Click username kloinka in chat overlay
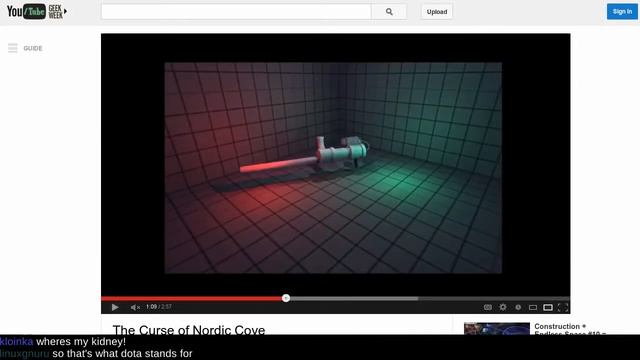The height and width of the screenshot is (360, 640). [x=16, y=341]
